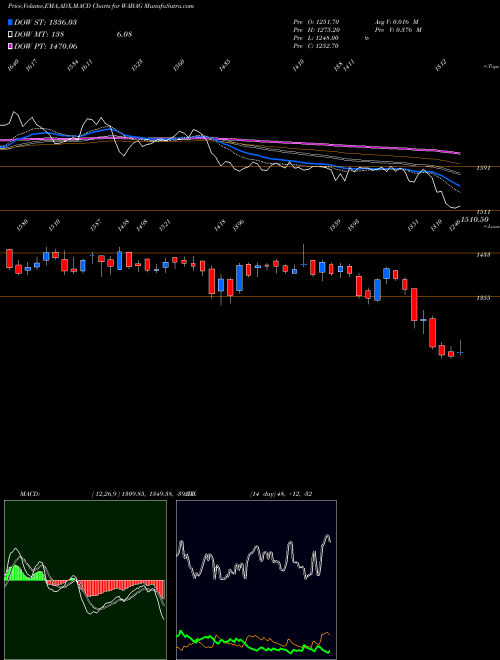Screen dimensions: 500x660
Task: Click the 'Pre O: 1251.70' value
Action: click(x=316, y=22)
